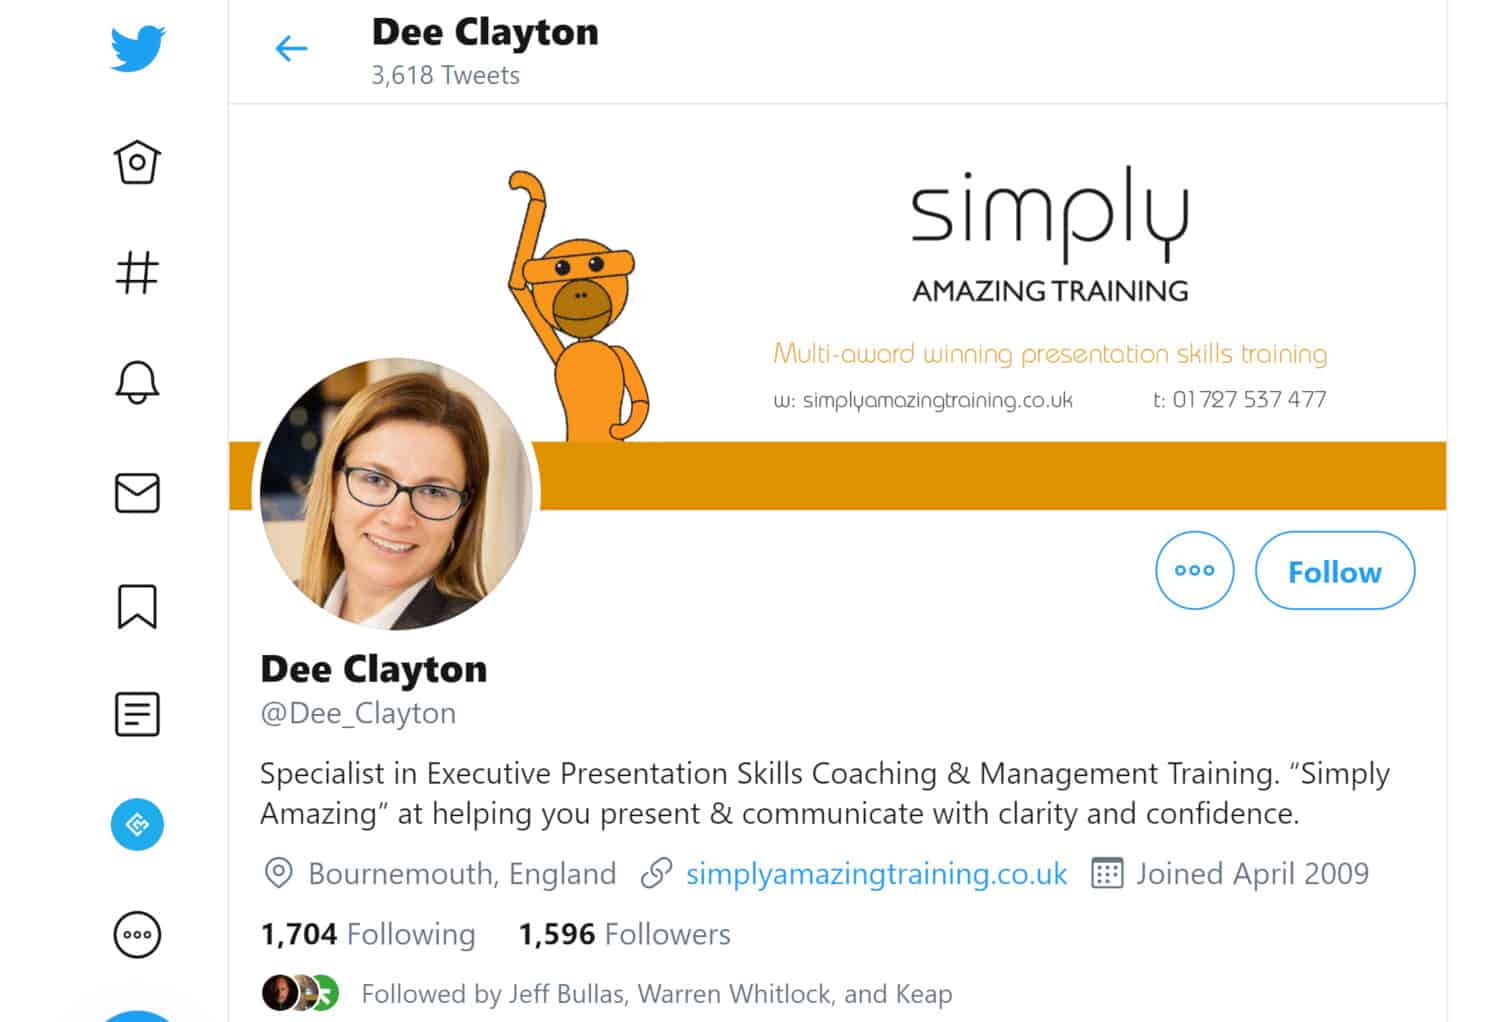The width and height of the screenshot is (1500, 1022).
Task: Open Bookmarks icon in sidebar
Action: click(x=137, y=606)
